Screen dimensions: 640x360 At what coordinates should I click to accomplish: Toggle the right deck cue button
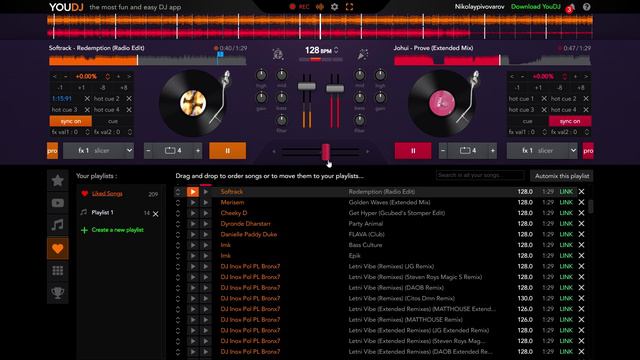click(x=527, y=121)
